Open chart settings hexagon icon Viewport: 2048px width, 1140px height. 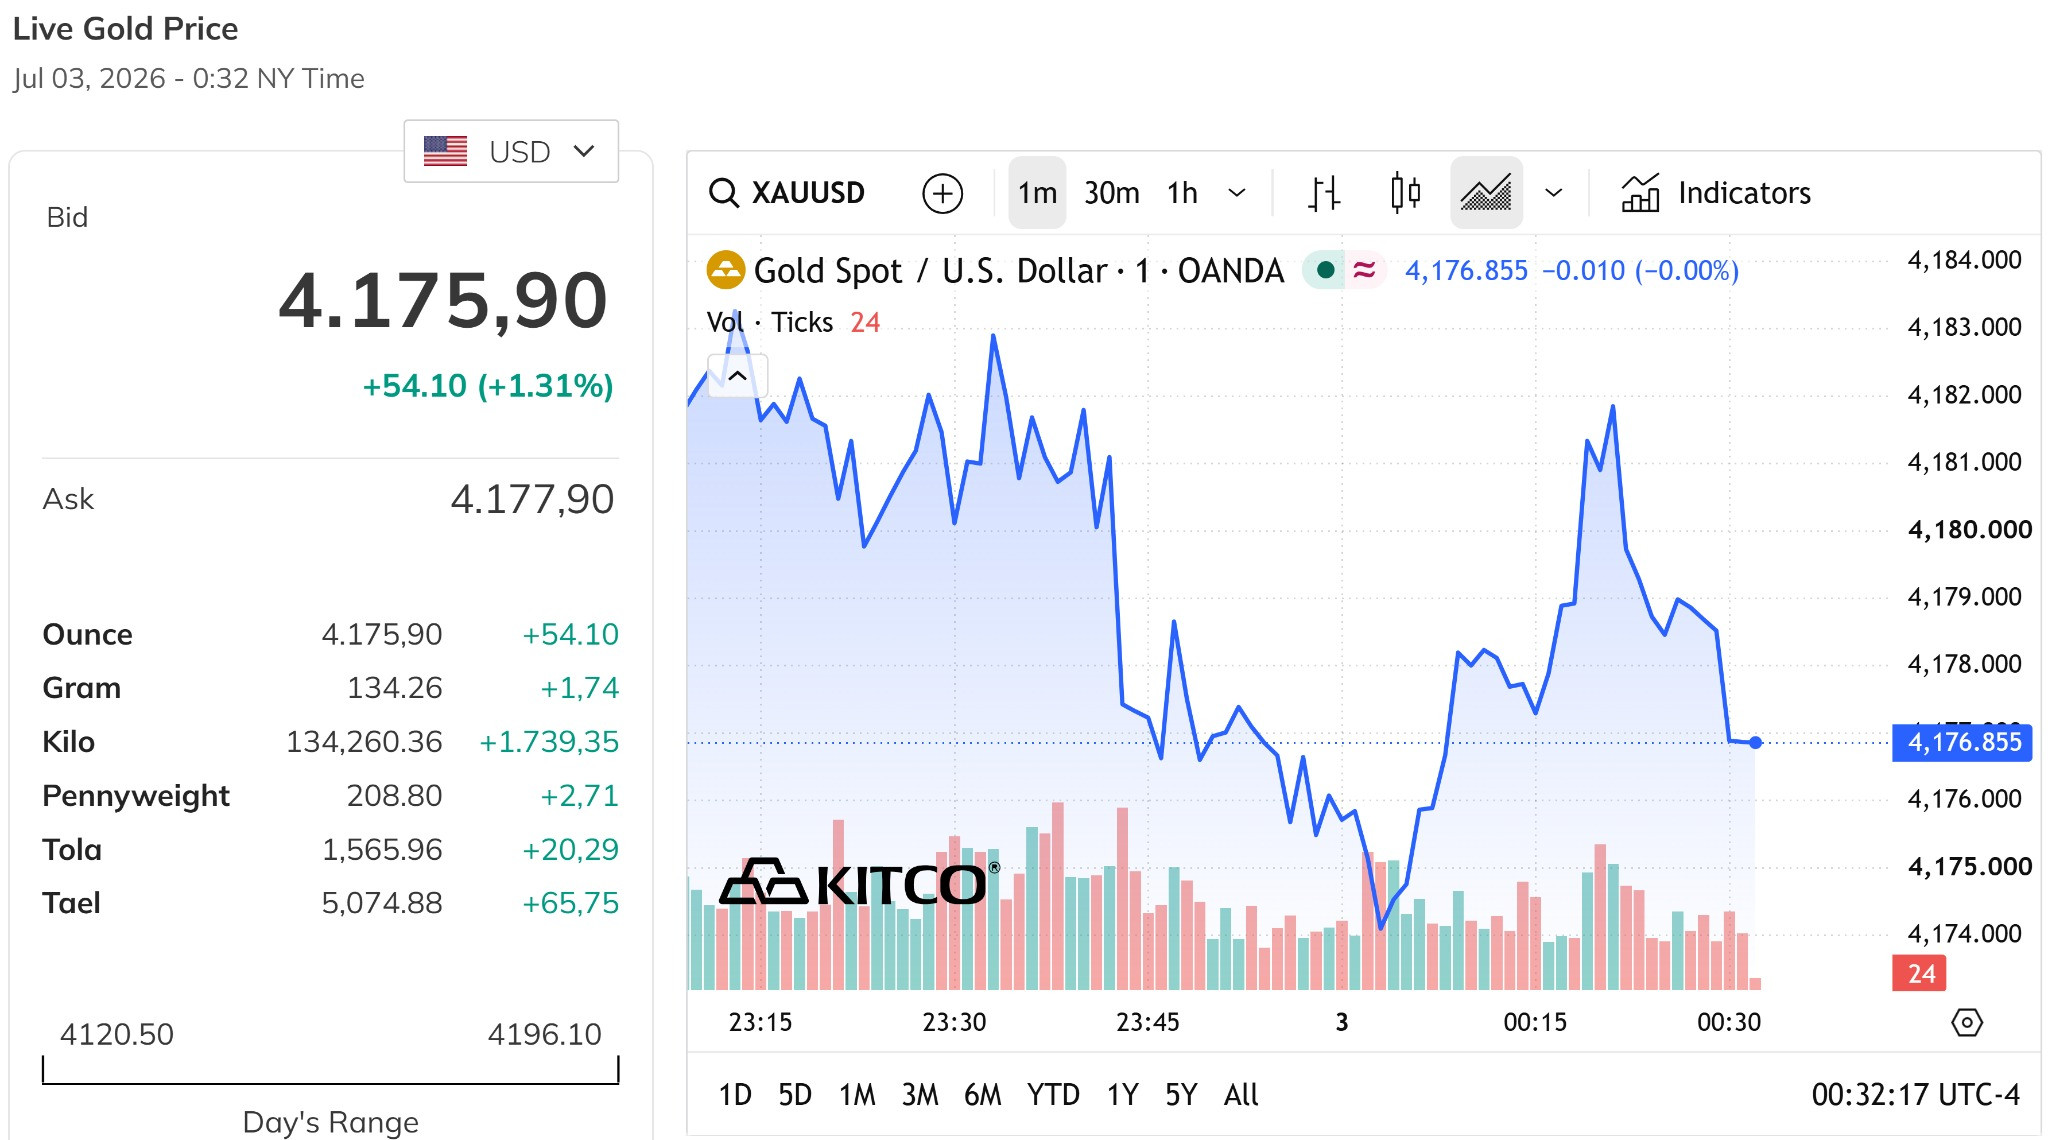tap(1966, 1022)
